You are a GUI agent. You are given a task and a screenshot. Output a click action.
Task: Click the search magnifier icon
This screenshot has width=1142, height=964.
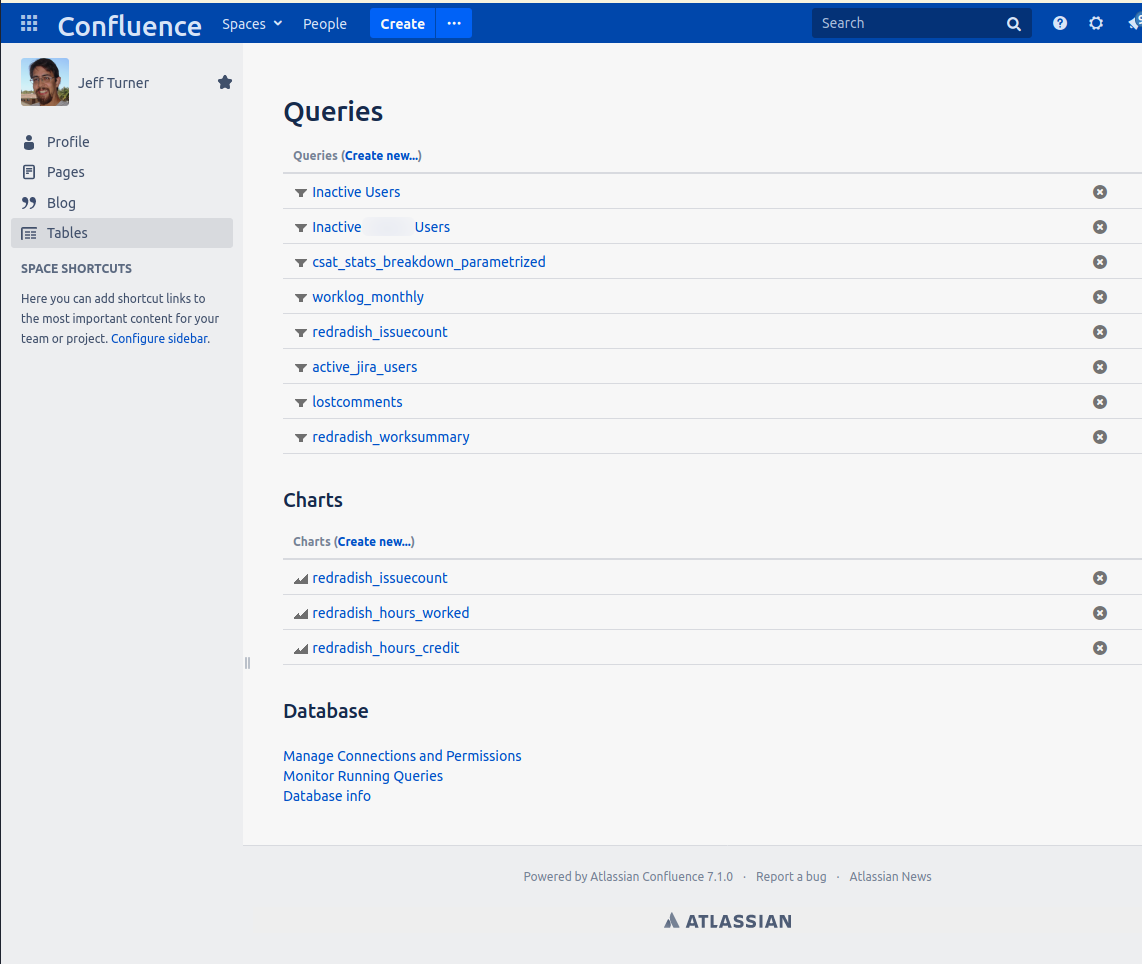[1014, 24]
